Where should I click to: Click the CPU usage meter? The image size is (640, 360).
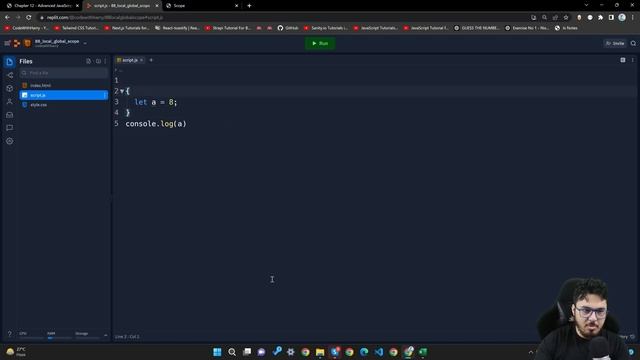[x=31, y=335]
